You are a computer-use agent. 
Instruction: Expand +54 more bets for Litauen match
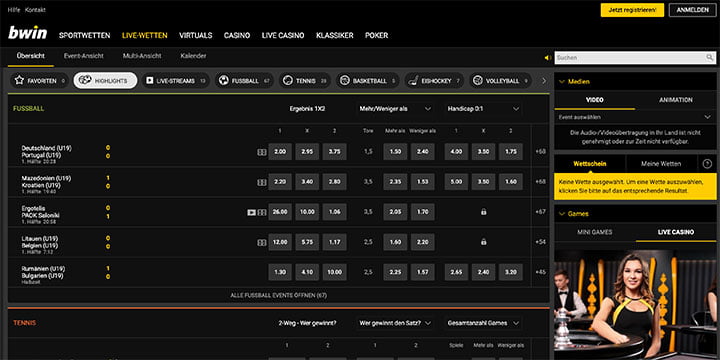[540, 242]
